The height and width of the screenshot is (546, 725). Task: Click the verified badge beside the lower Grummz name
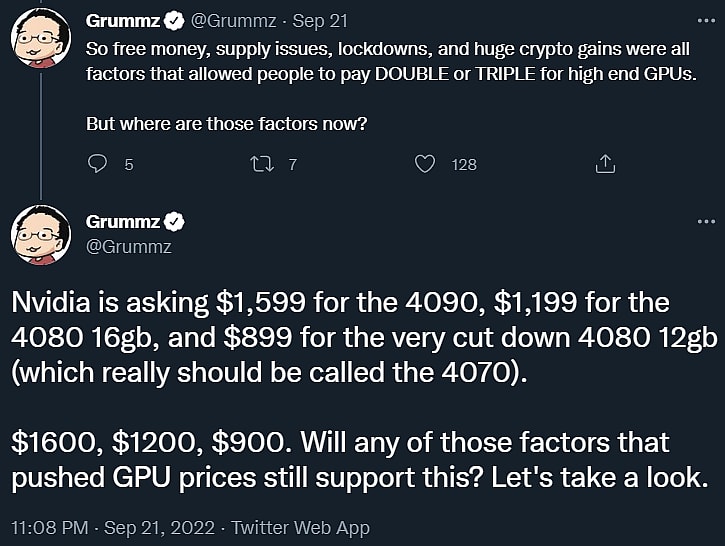[x=173, y=222]
